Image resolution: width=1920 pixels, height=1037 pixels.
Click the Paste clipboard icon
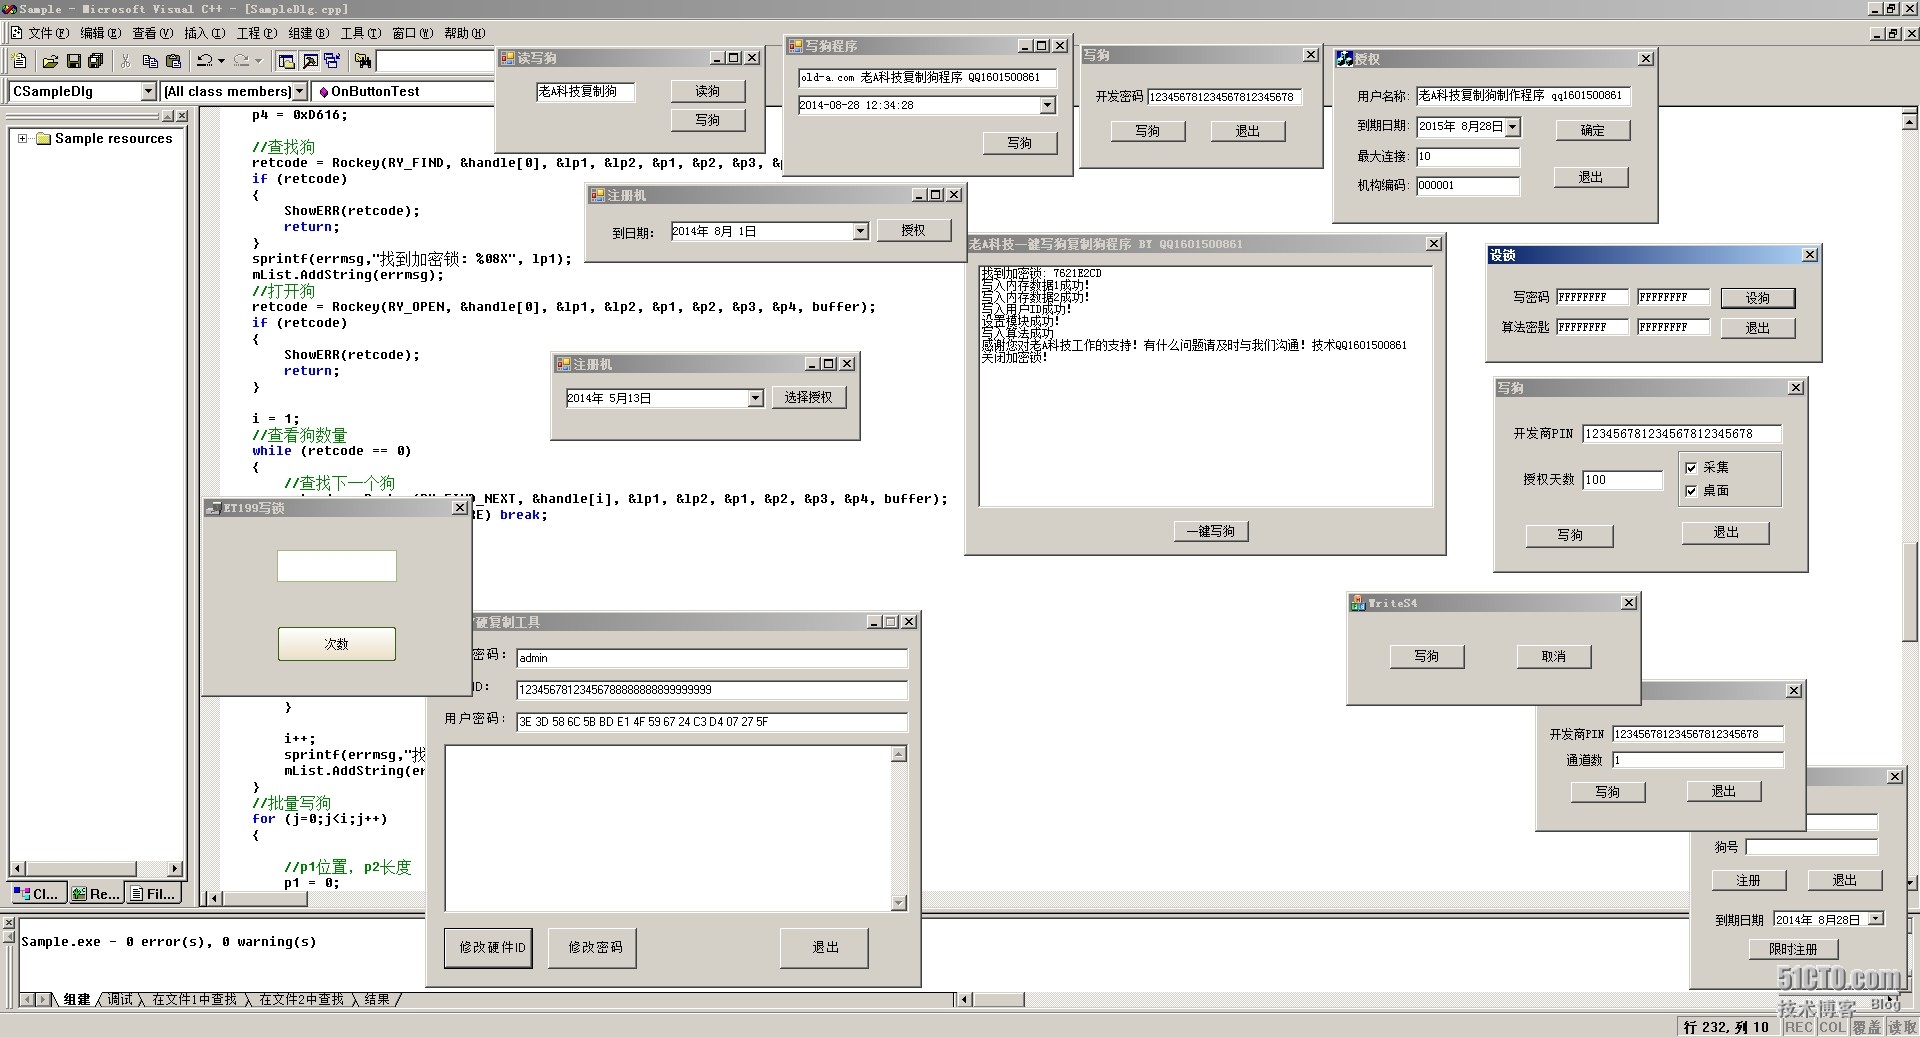click(173, 61)
